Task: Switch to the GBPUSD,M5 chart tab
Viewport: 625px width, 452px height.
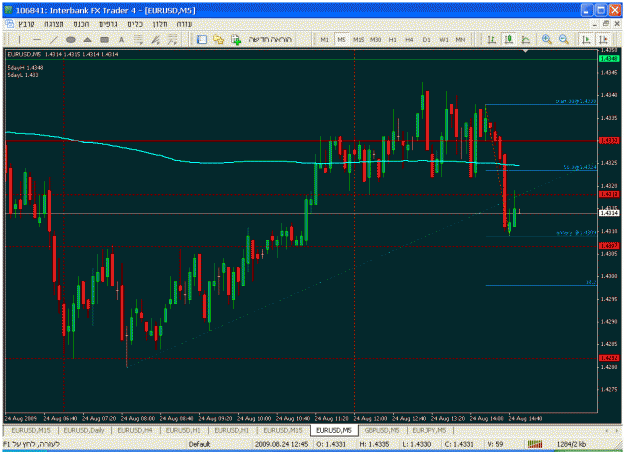Action: coord(382,430)
